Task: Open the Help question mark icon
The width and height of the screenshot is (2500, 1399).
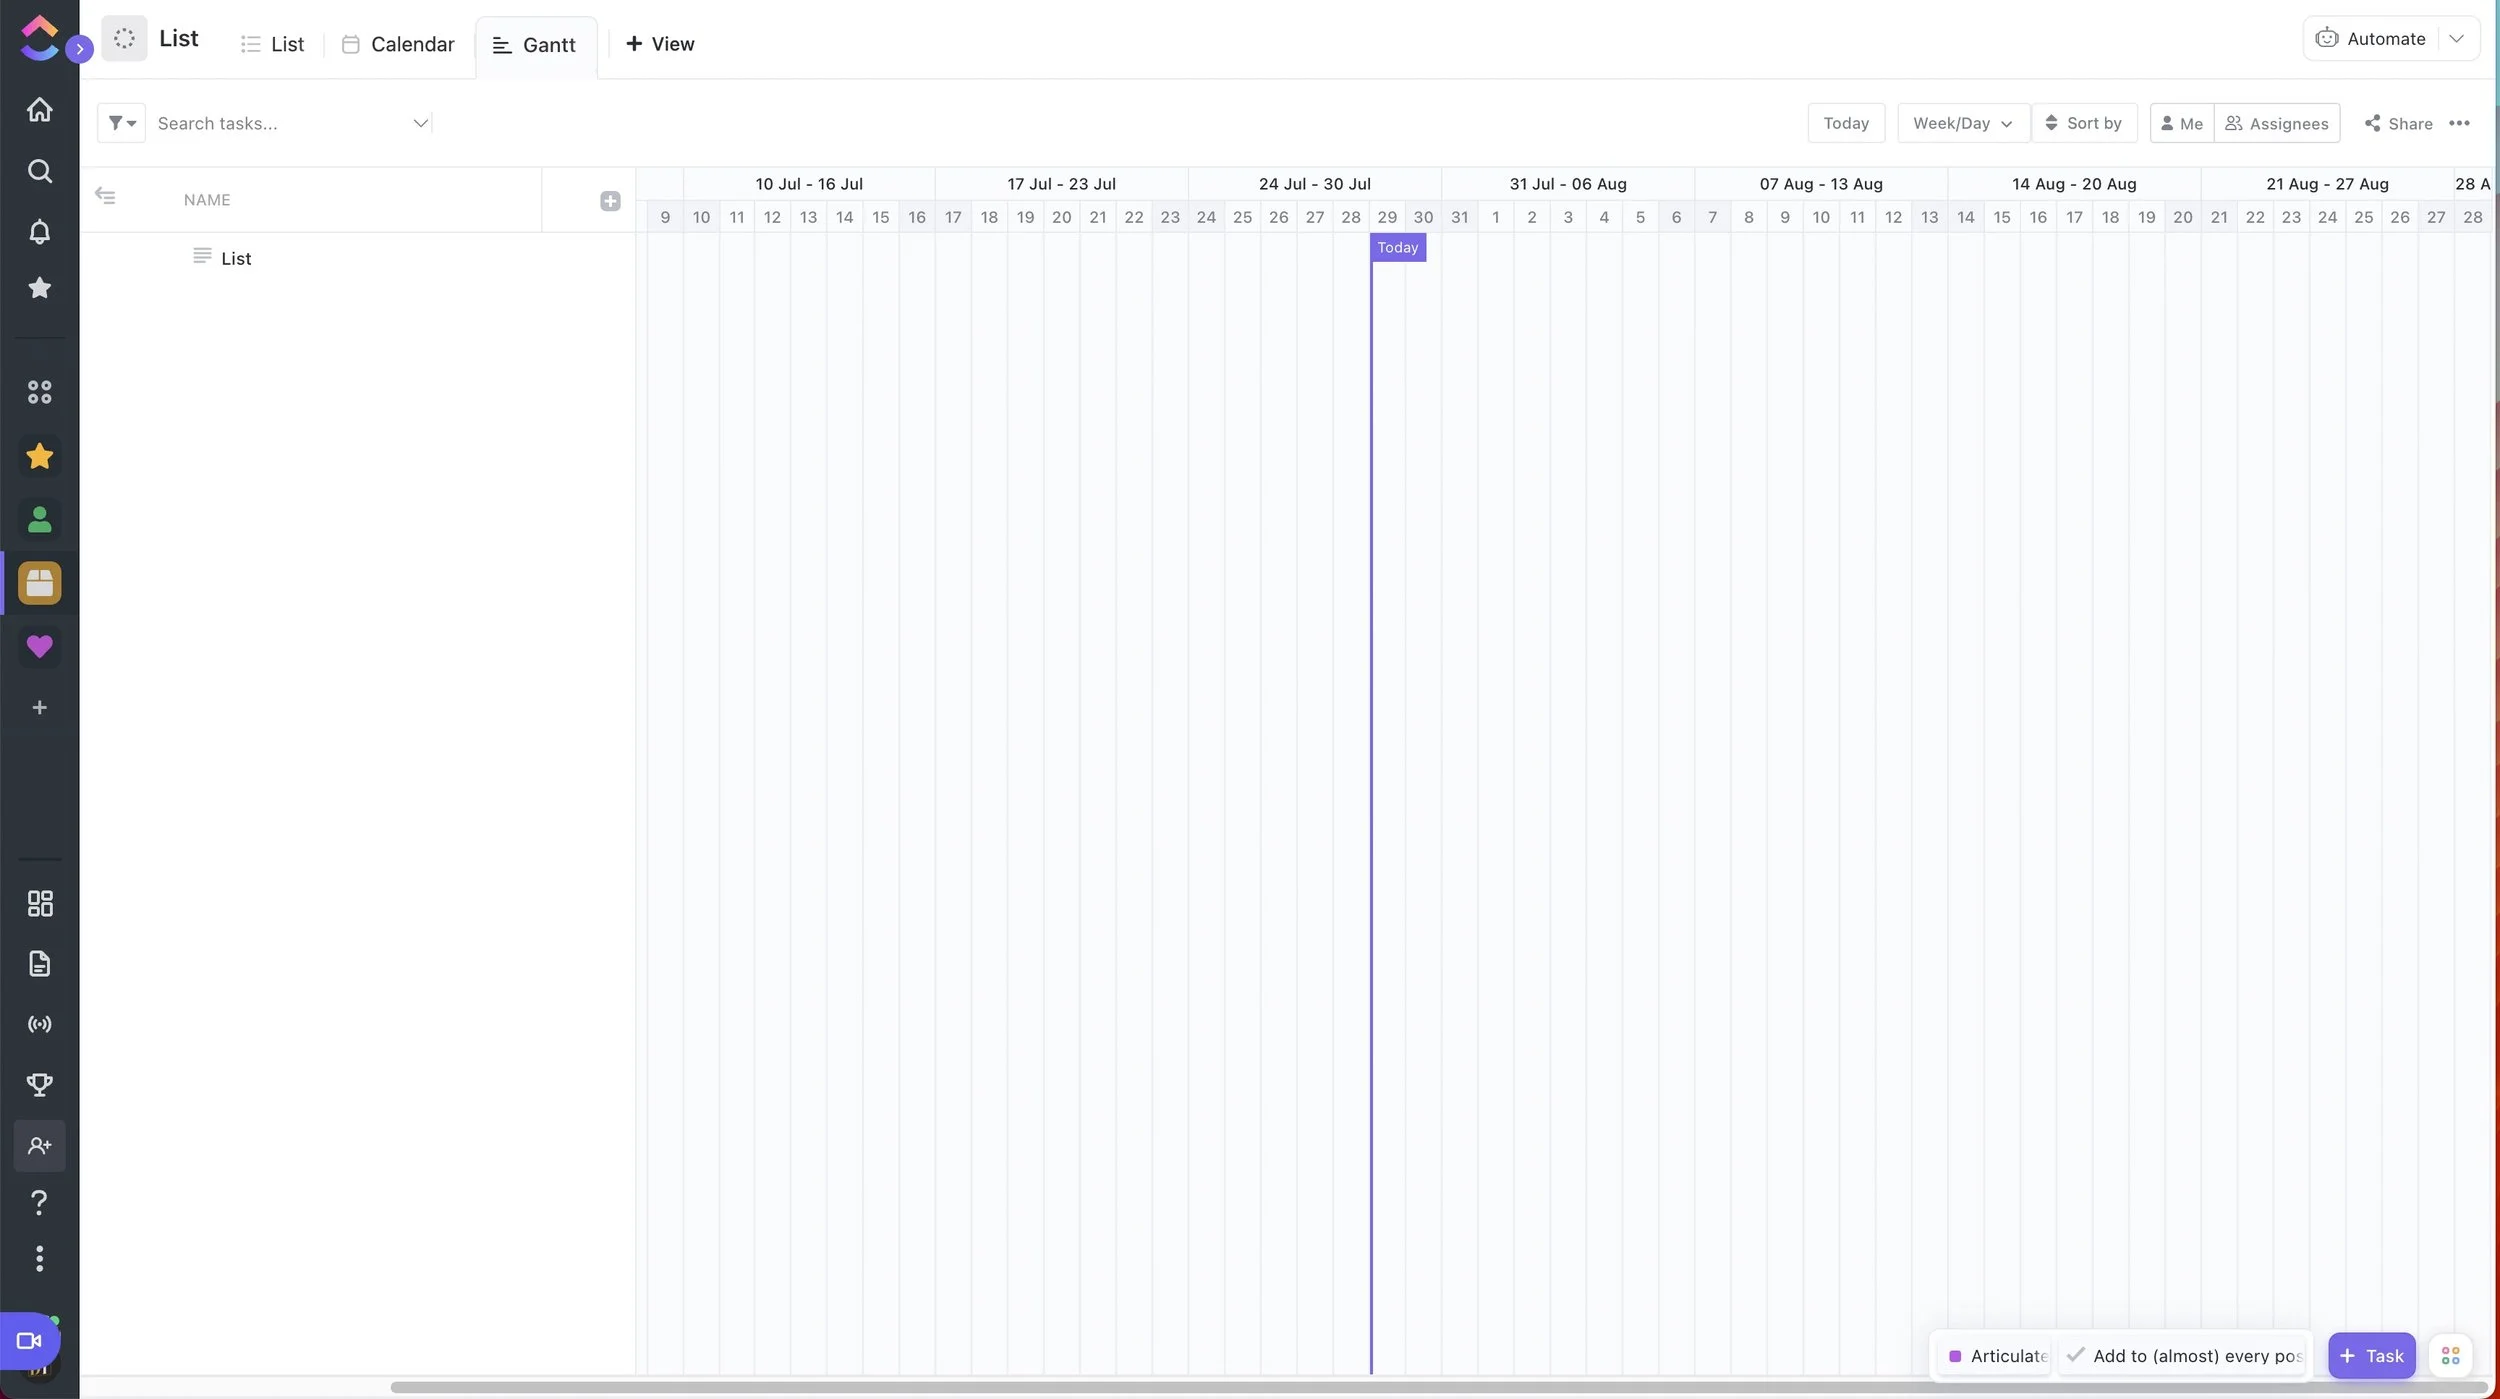Action: pyautogui.click(x=39, y=1202)
